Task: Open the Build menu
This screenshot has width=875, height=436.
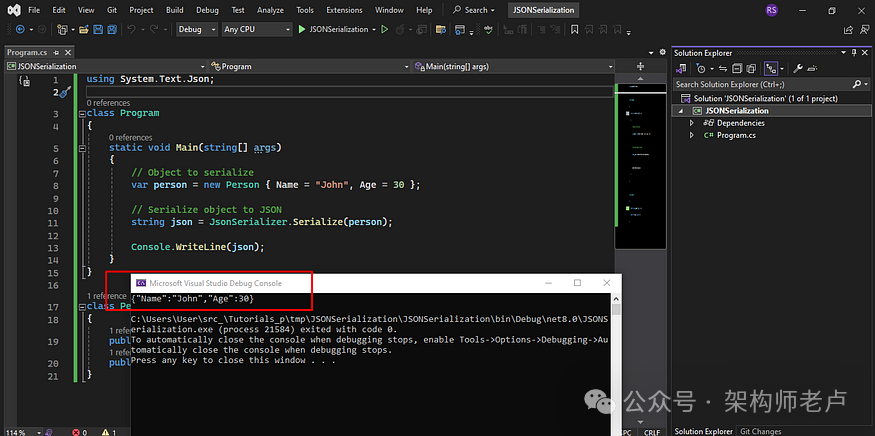Action: coord(175,10)
